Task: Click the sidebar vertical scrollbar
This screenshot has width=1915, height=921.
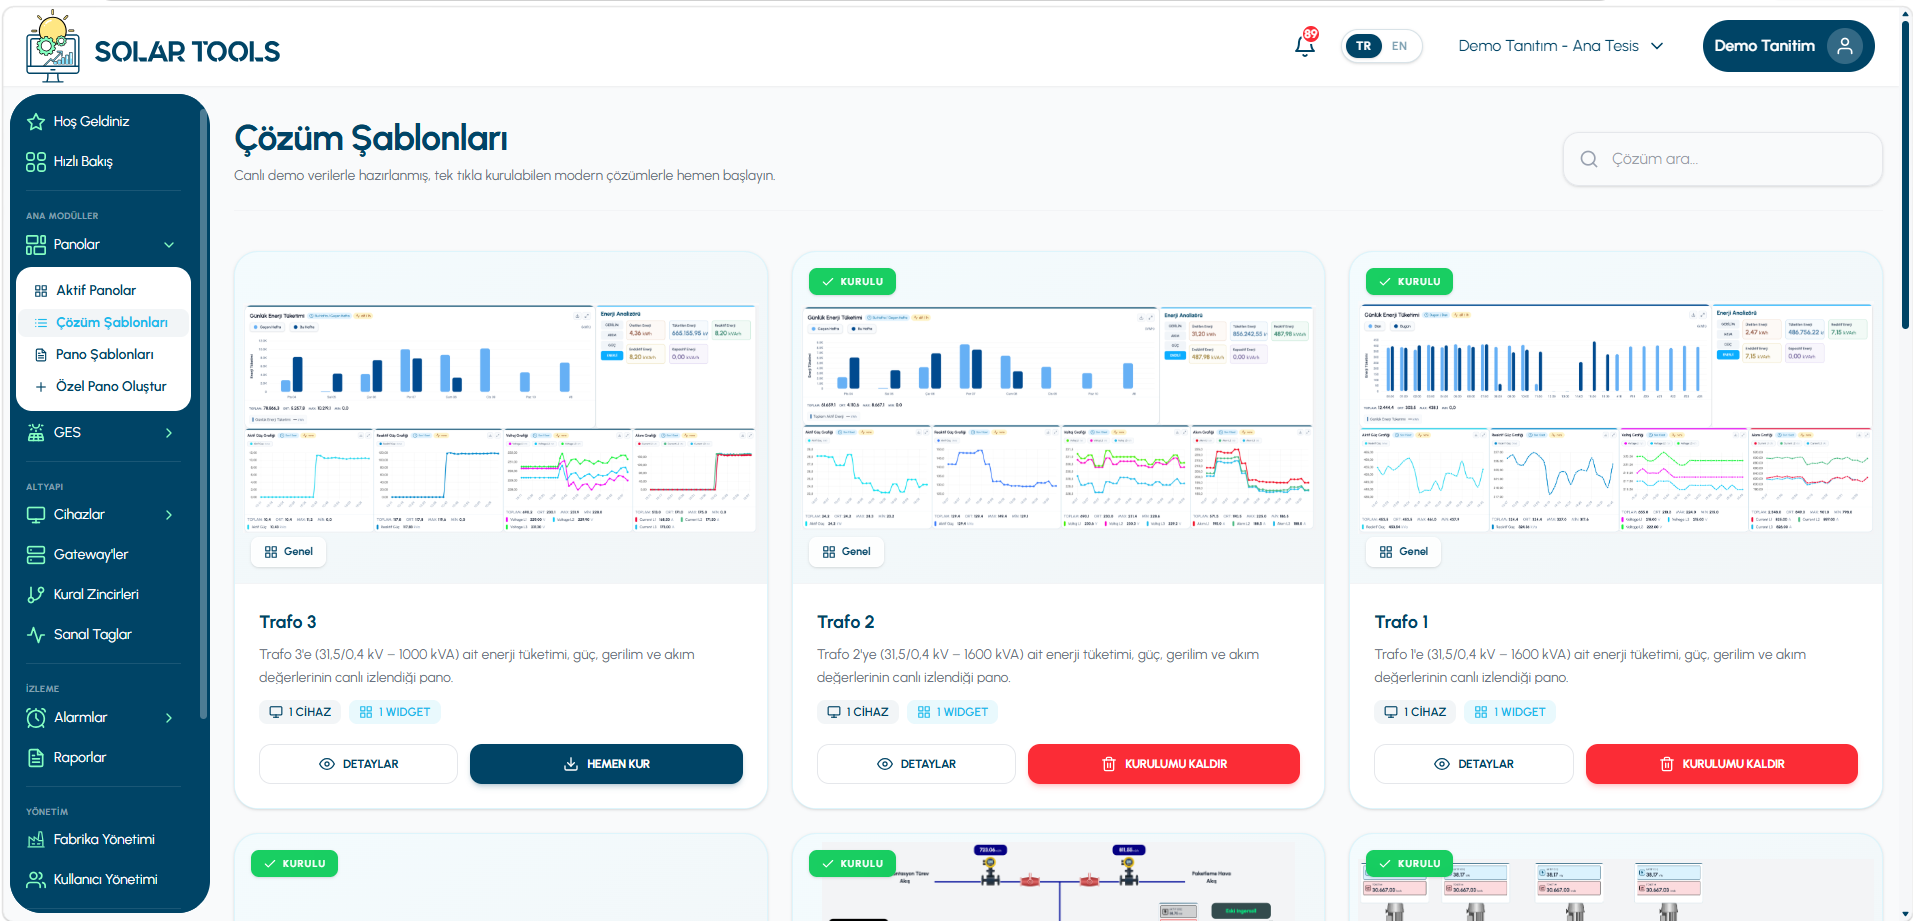Action: click(x=204, y=412)
